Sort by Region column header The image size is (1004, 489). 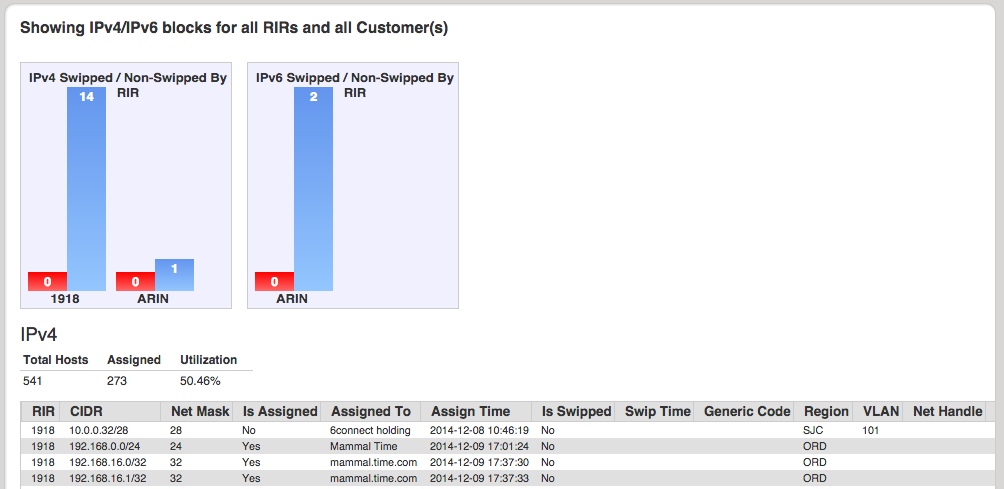(826, 412)
